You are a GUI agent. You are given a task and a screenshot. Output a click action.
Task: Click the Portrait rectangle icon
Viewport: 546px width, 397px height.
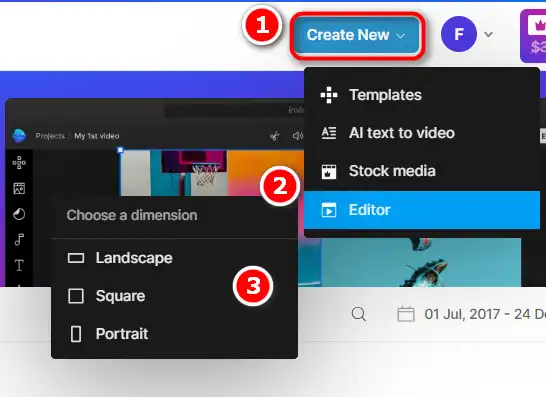[76, 334]
